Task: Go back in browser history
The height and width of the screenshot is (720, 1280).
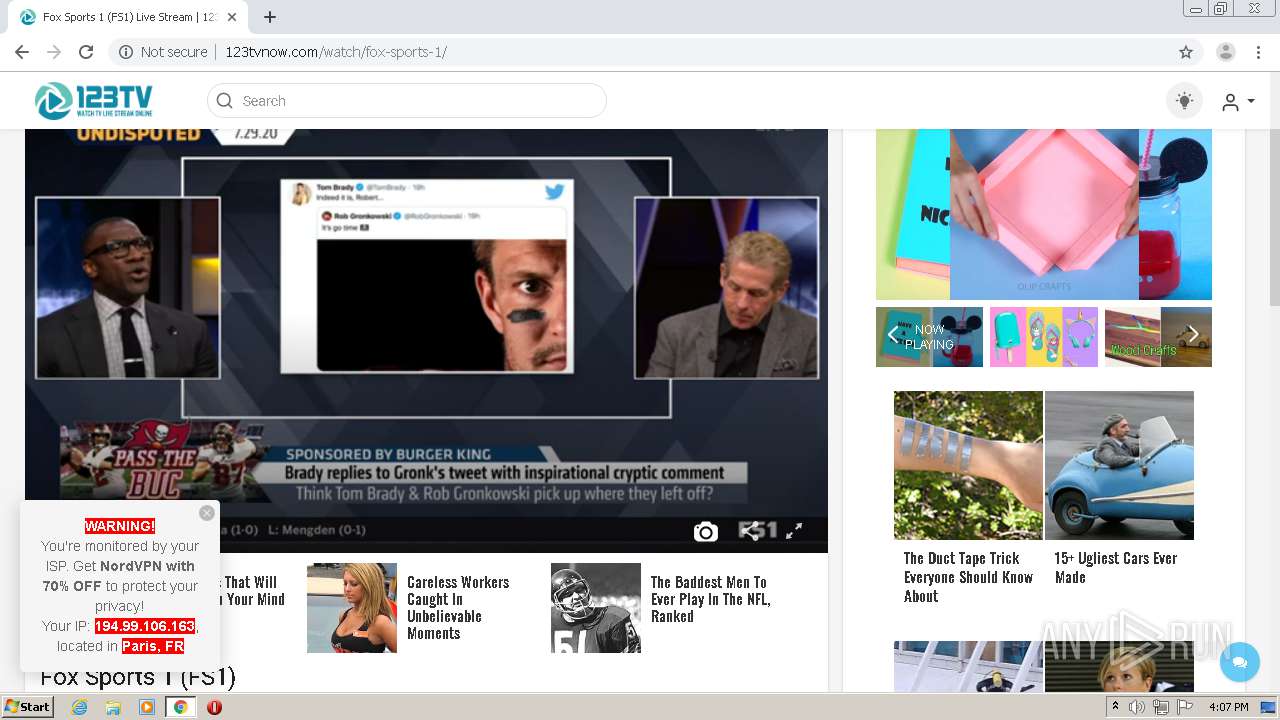Action: click(x=22, y=52)
